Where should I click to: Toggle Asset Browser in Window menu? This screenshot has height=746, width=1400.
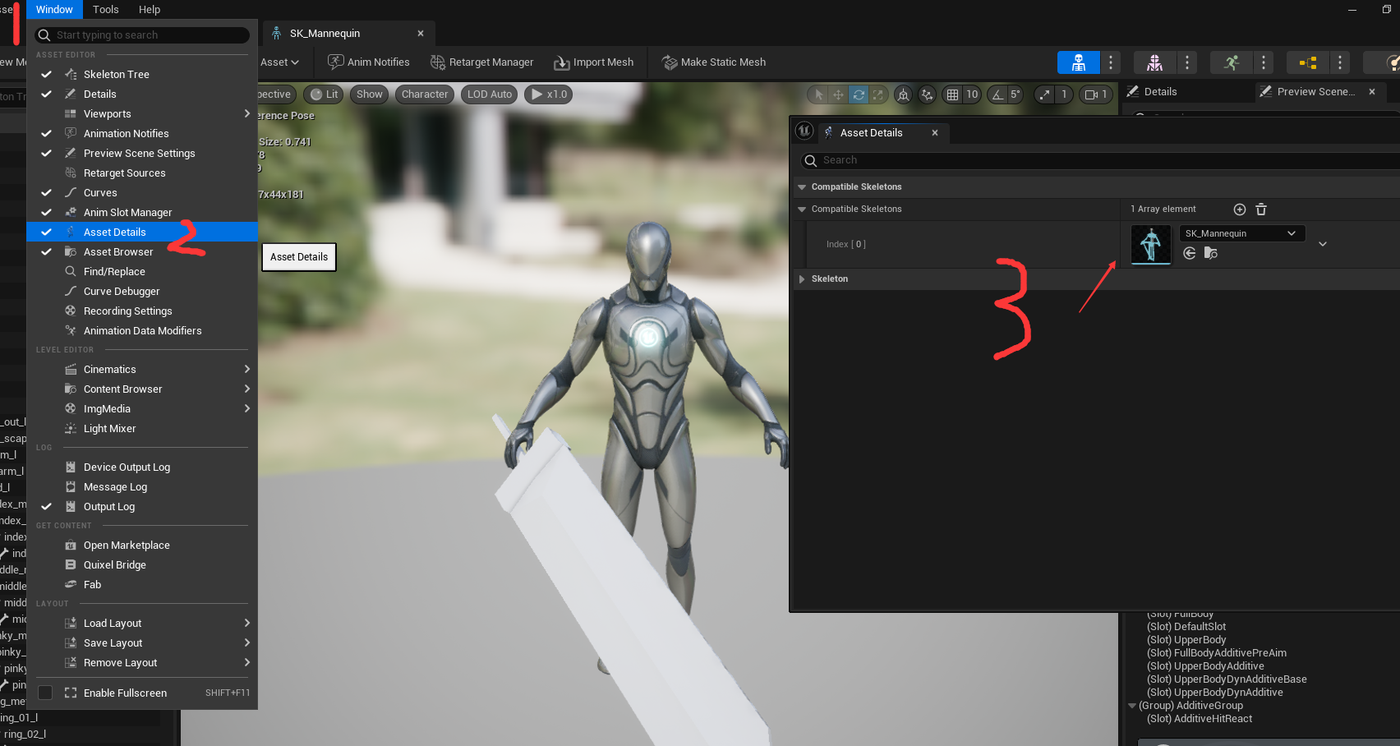coord(142,252)
